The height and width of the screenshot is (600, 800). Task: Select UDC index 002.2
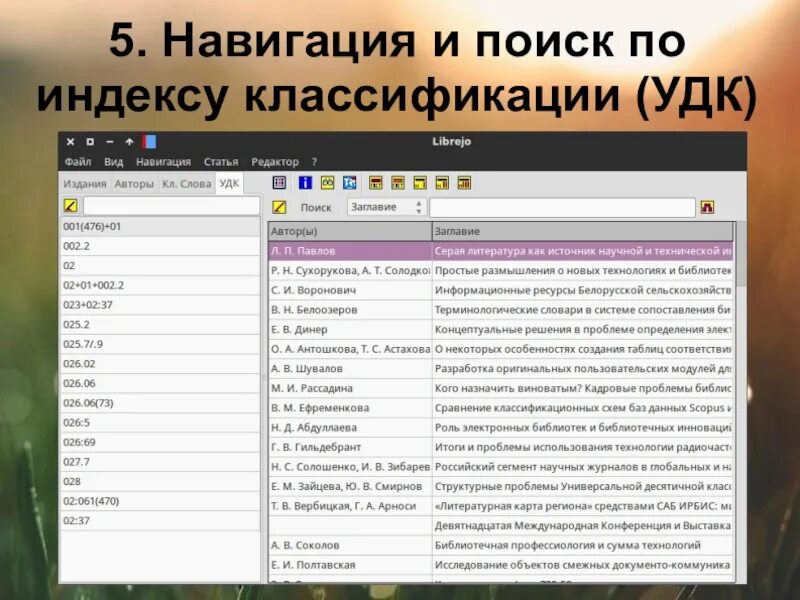[160, 246]
